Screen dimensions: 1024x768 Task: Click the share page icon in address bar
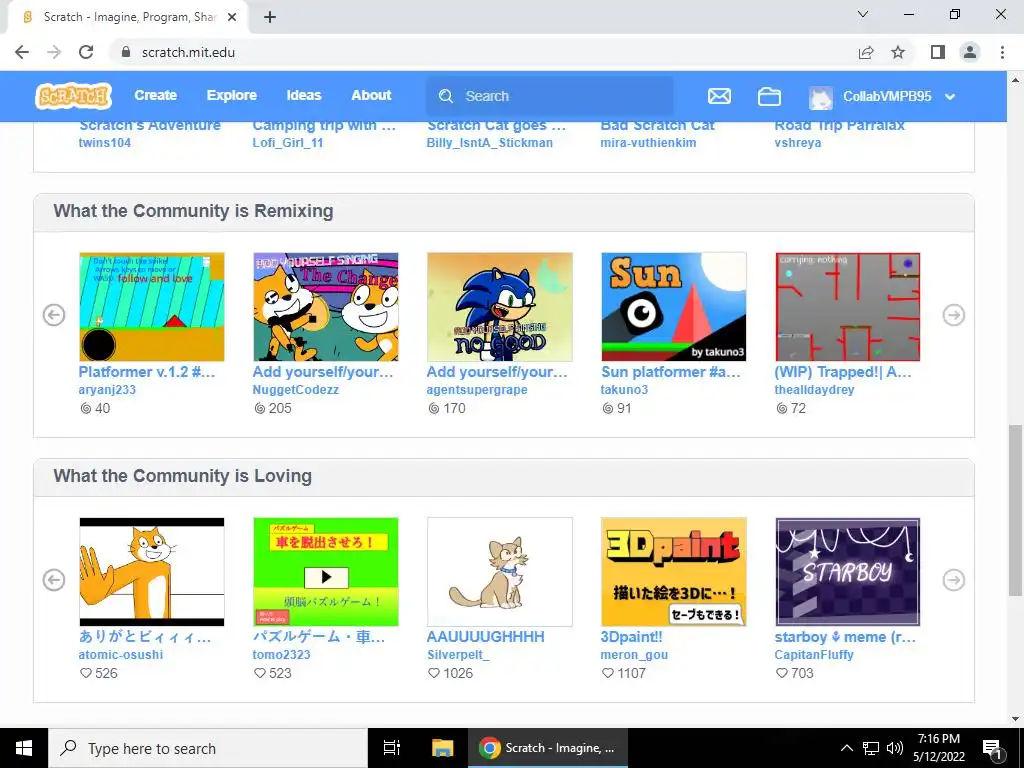tap(866, 52)
